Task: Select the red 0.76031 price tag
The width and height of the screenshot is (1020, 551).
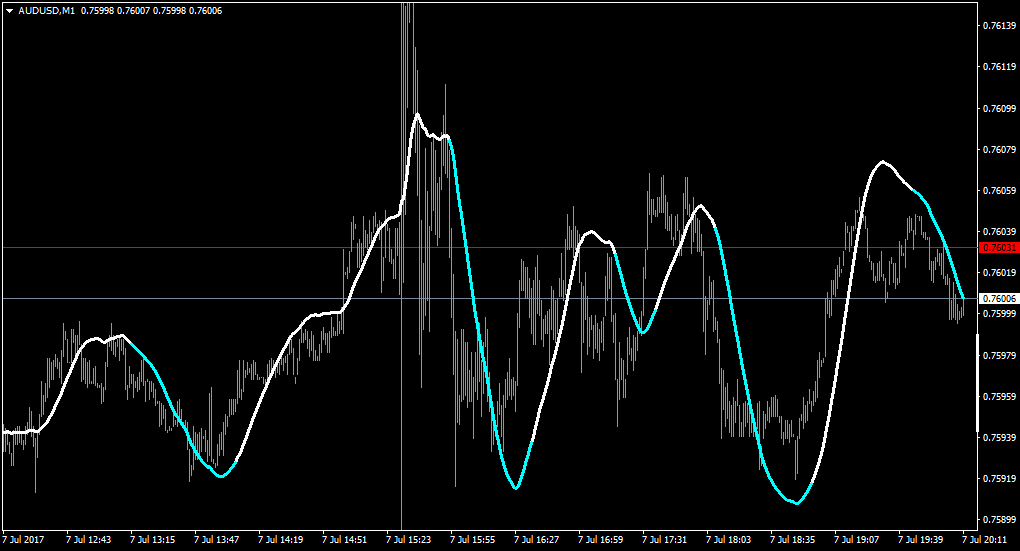Action: 999,248
